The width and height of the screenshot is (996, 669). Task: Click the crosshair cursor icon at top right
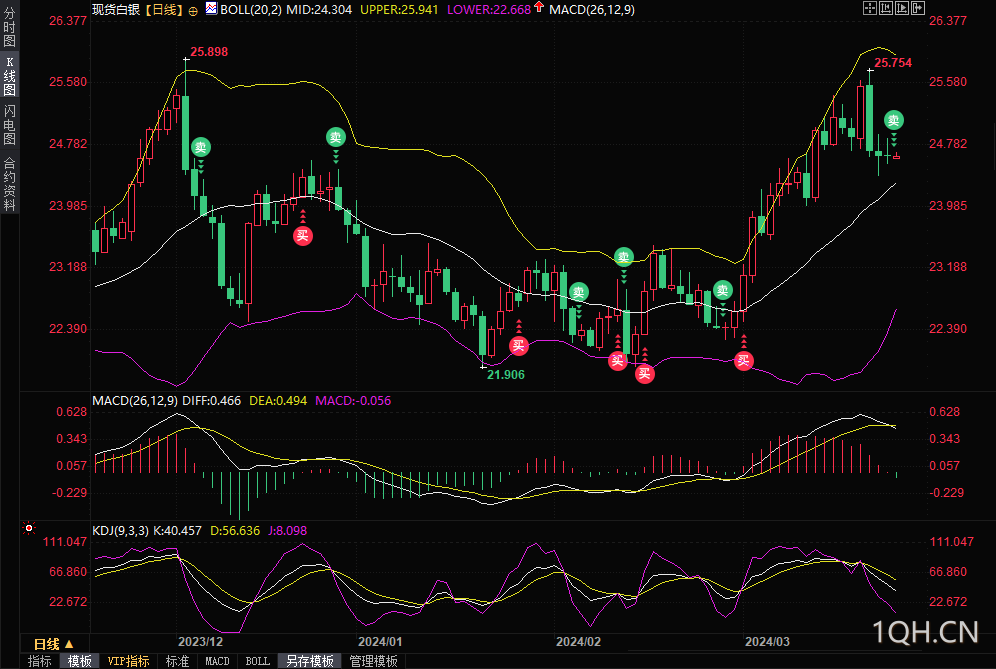(870, 8)
